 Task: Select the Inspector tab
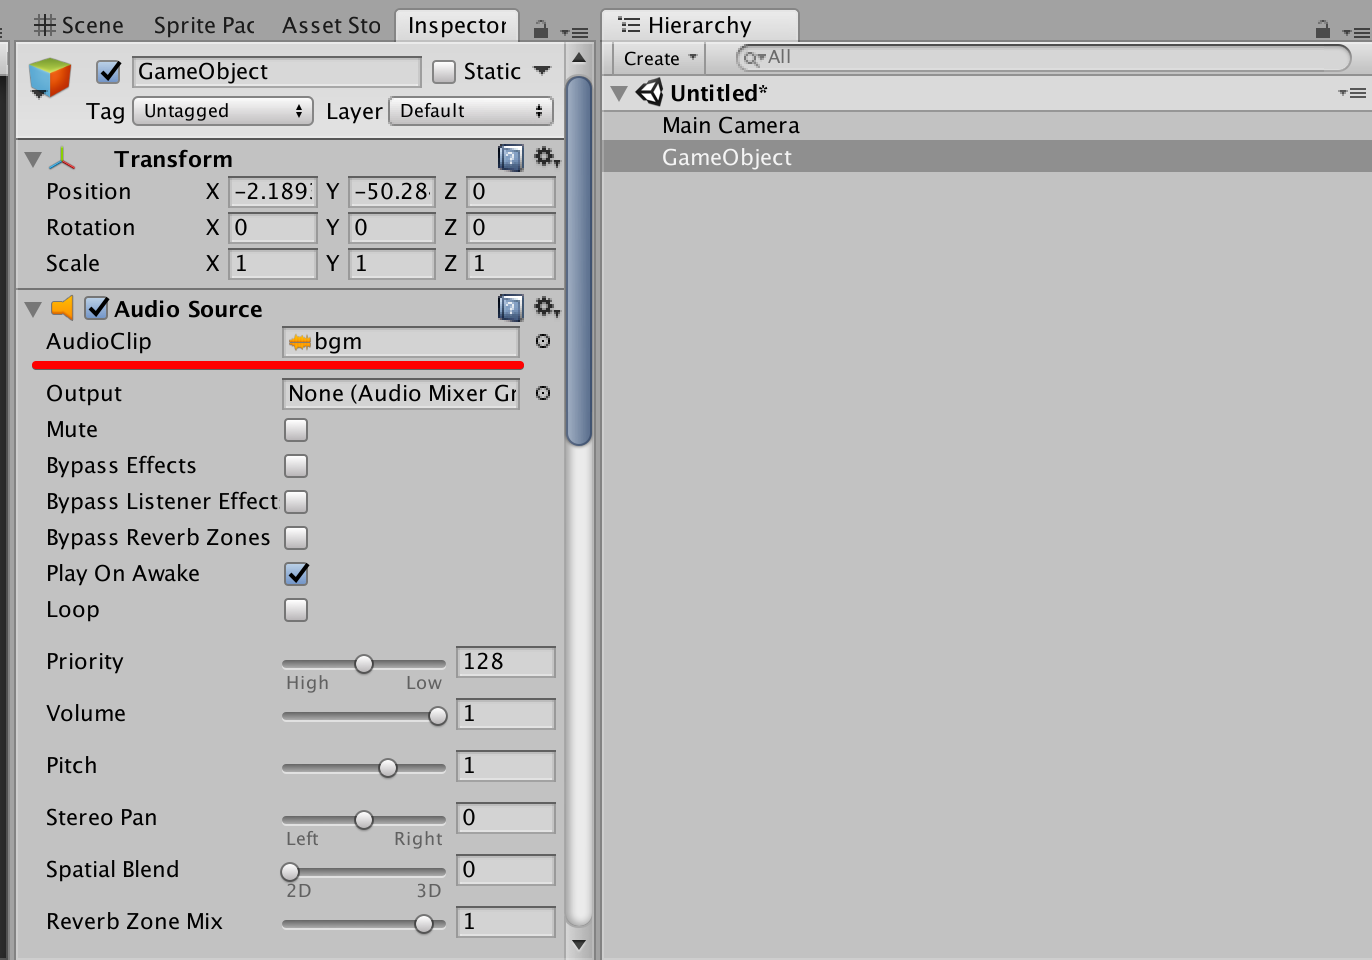click(457, 25)
